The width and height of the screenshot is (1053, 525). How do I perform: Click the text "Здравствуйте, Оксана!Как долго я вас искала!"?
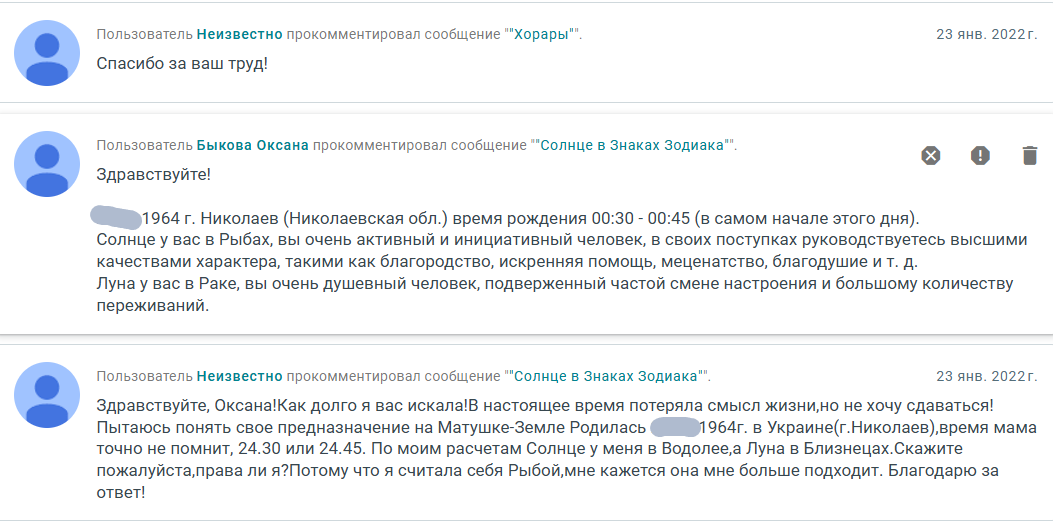[282, 406]
